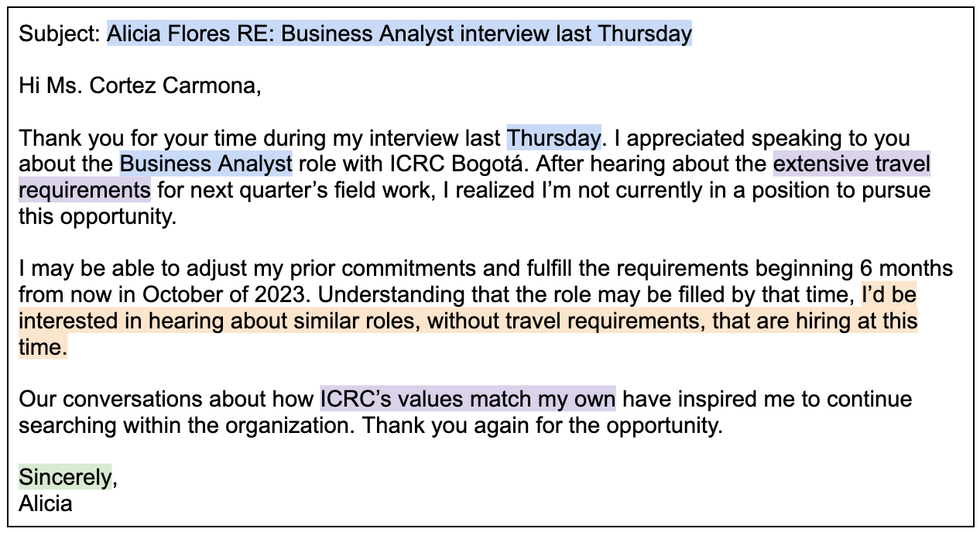980x533 pixels.
Task: Click the highlighted subject line text
Action: tap(399, 34)
